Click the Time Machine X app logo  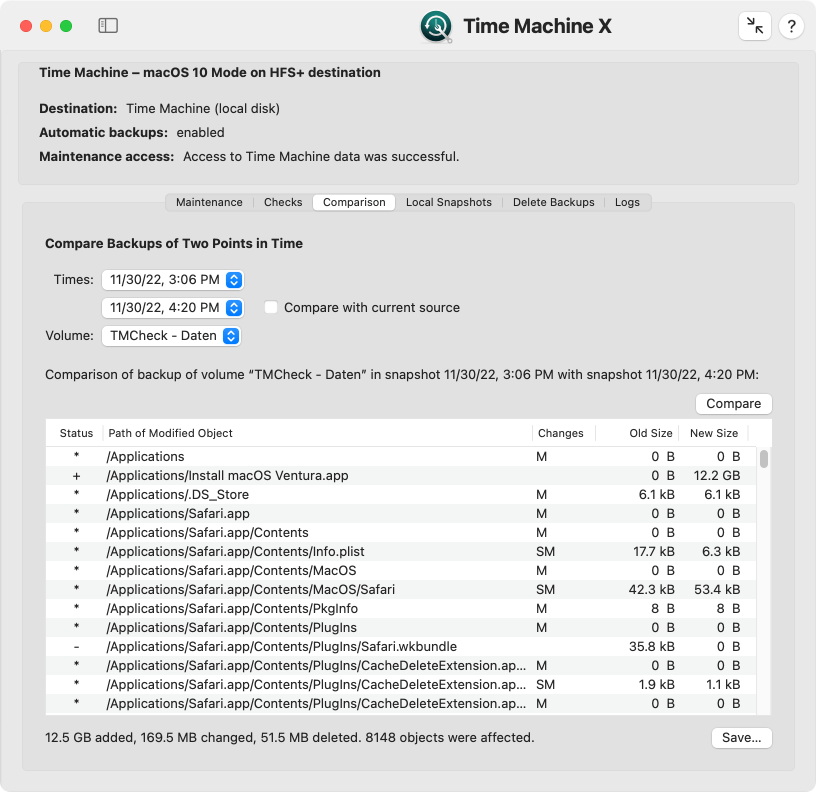(x=436, y=26)
